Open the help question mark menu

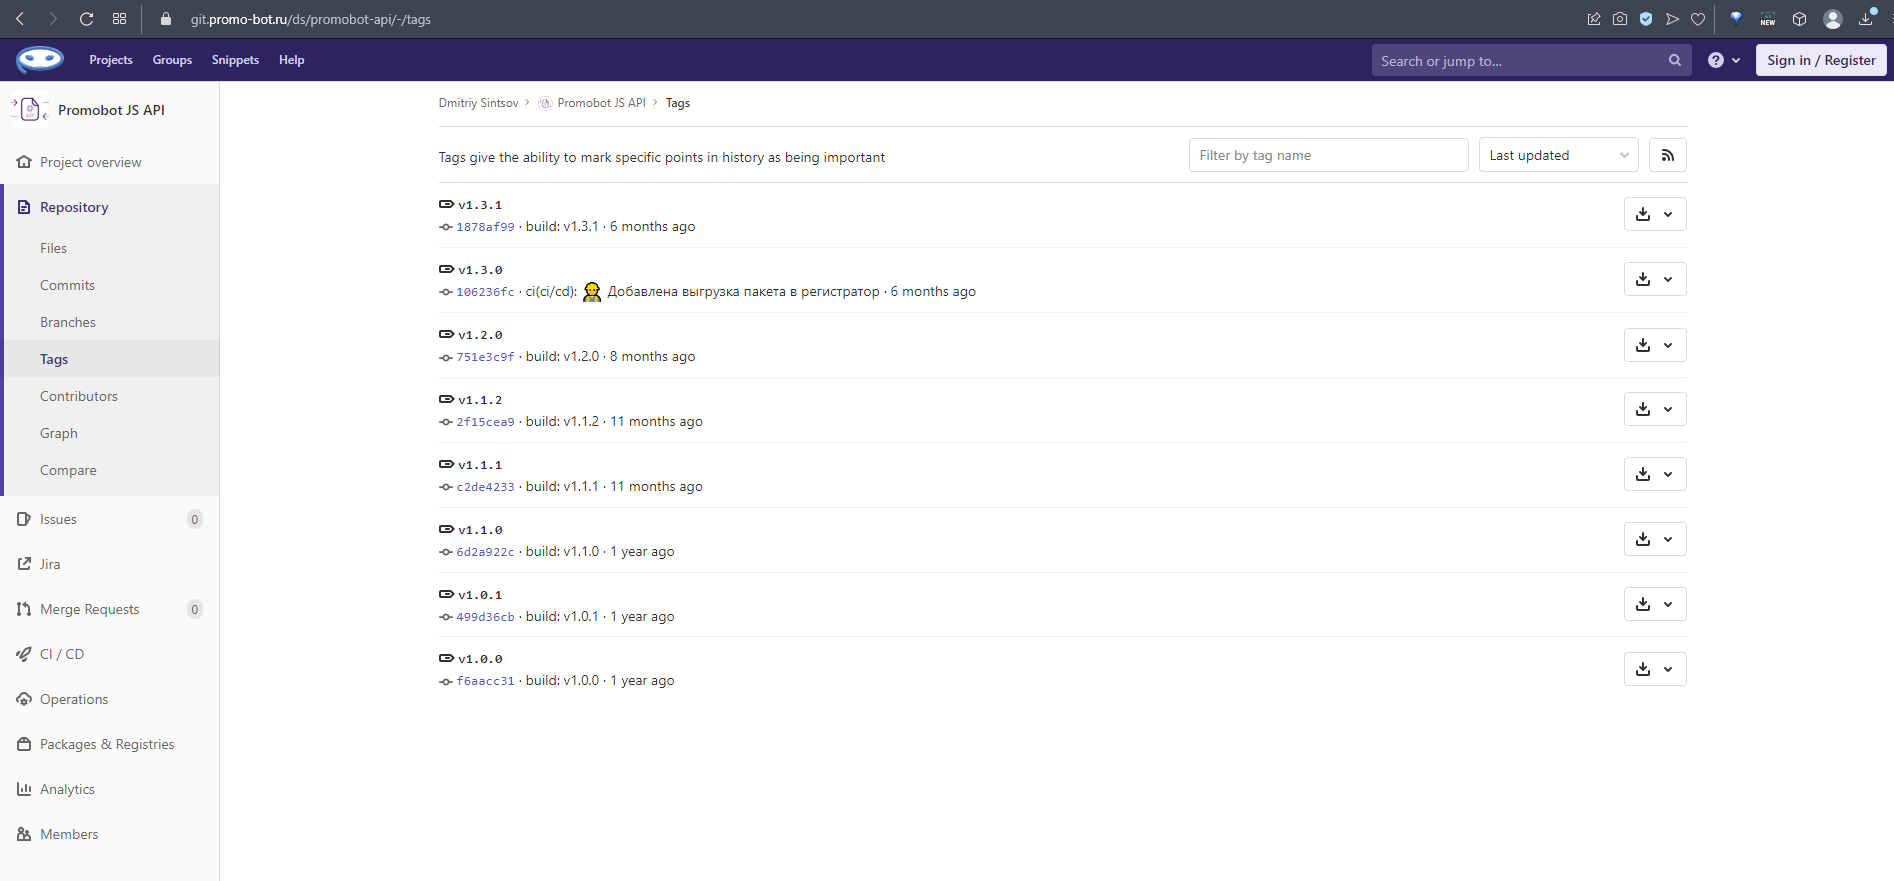point(1724,60)
